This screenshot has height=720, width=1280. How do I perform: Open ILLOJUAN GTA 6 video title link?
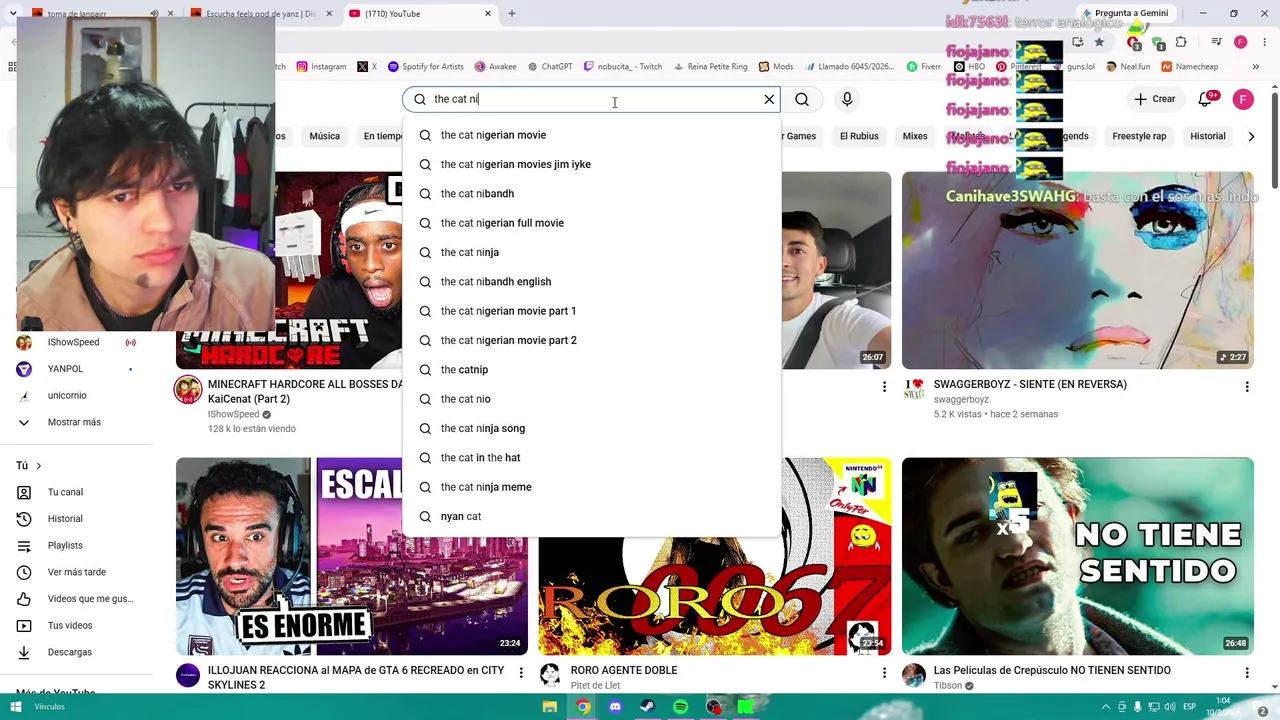pos(356,677)
